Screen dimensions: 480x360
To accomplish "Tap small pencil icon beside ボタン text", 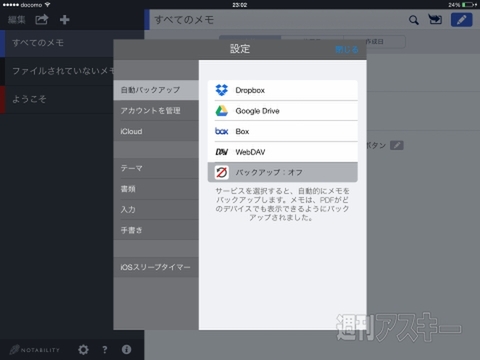I will coord(397,145).
